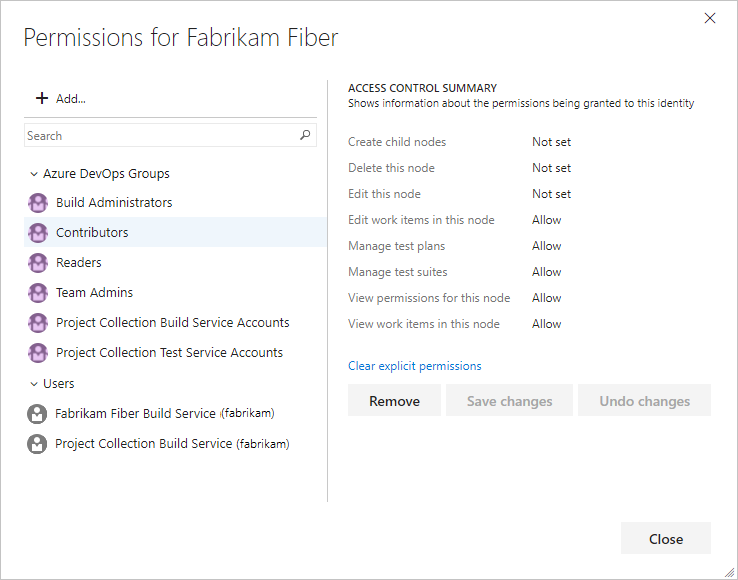Click the search magnifier icon

point(305,136)
